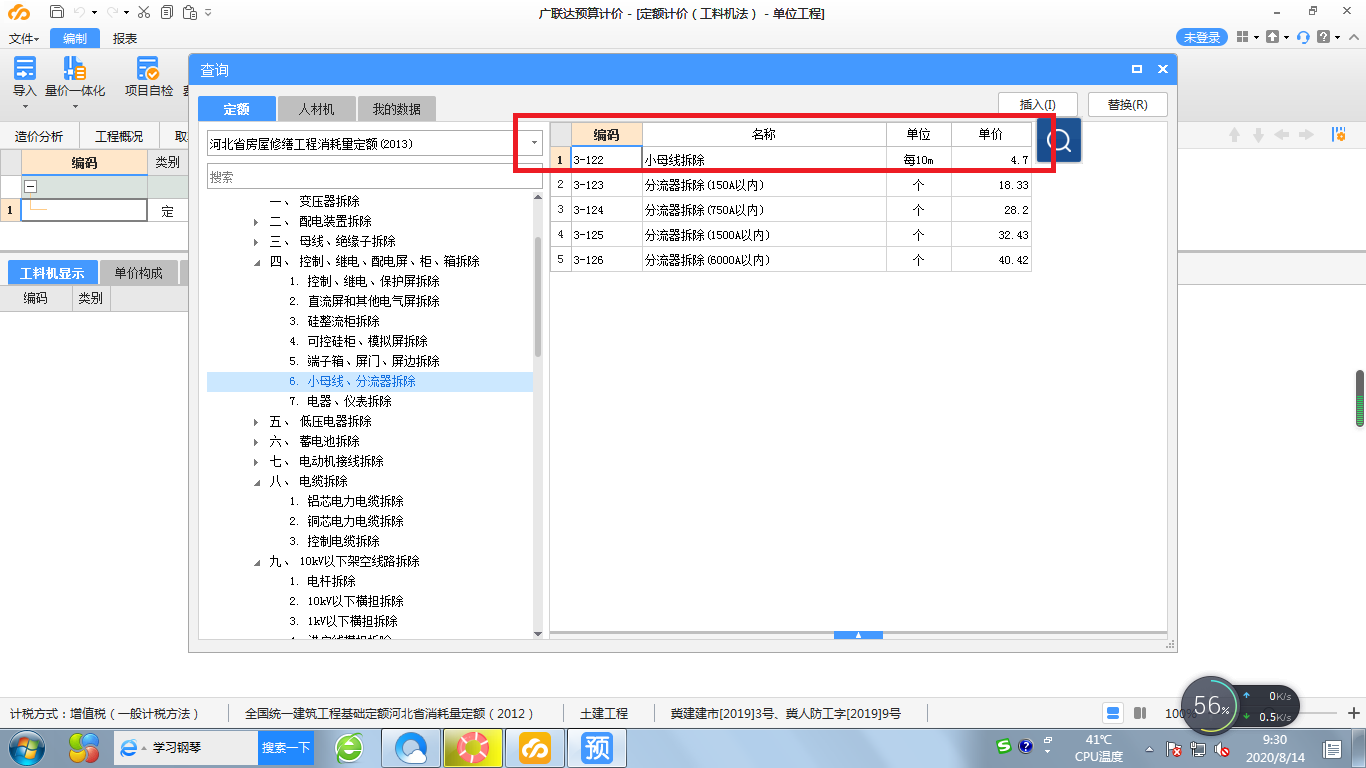
Task: Expand the 导入 dropdown arrow
Action: point(24,105)
